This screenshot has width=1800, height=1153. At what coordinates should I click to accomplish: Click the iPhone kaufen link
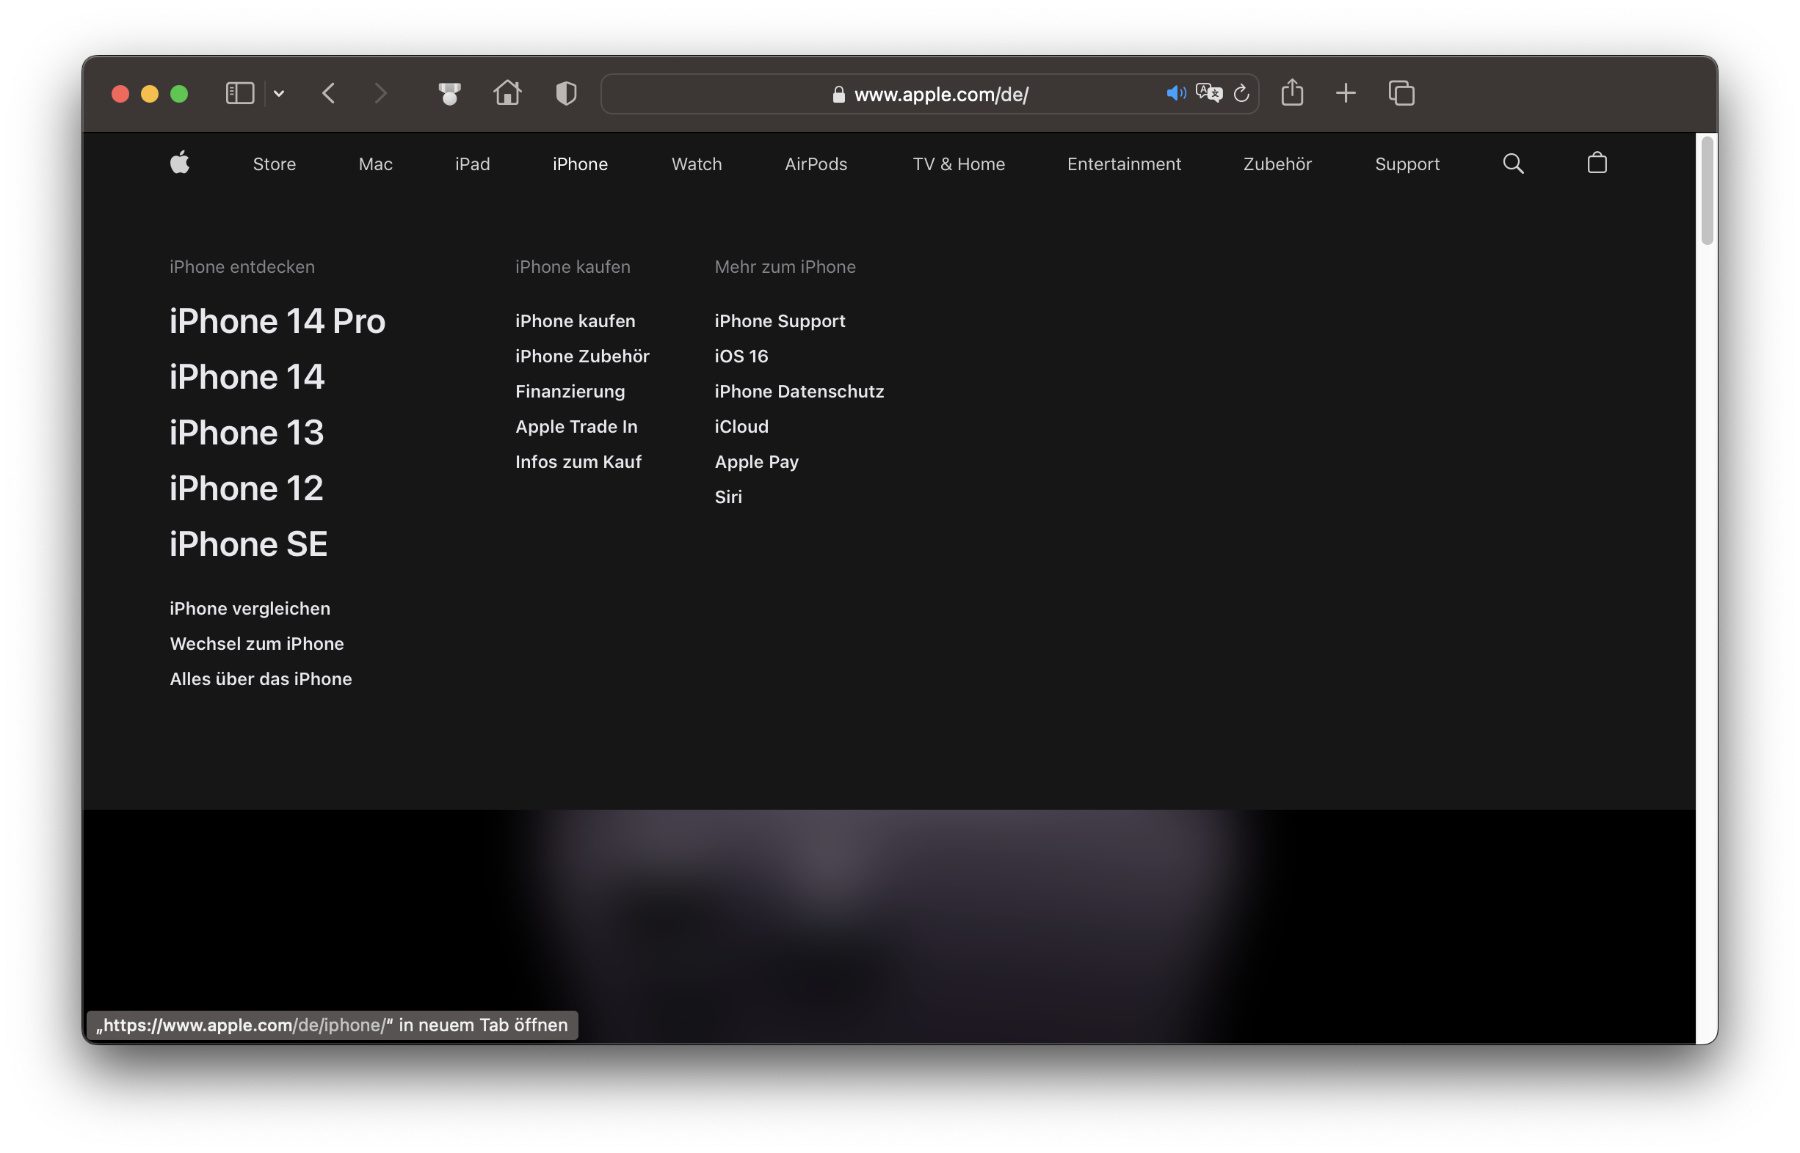click(x=575, y=321)
